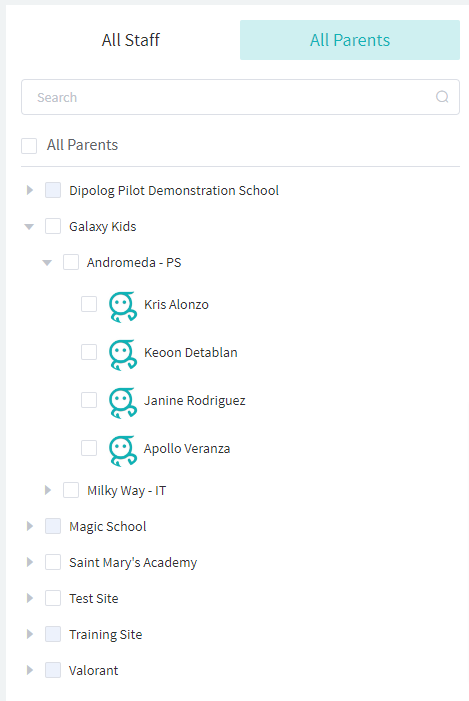469x701 pixels.
Task: Select the Andromeda - PS checkbox
Action: click(71, 262)
